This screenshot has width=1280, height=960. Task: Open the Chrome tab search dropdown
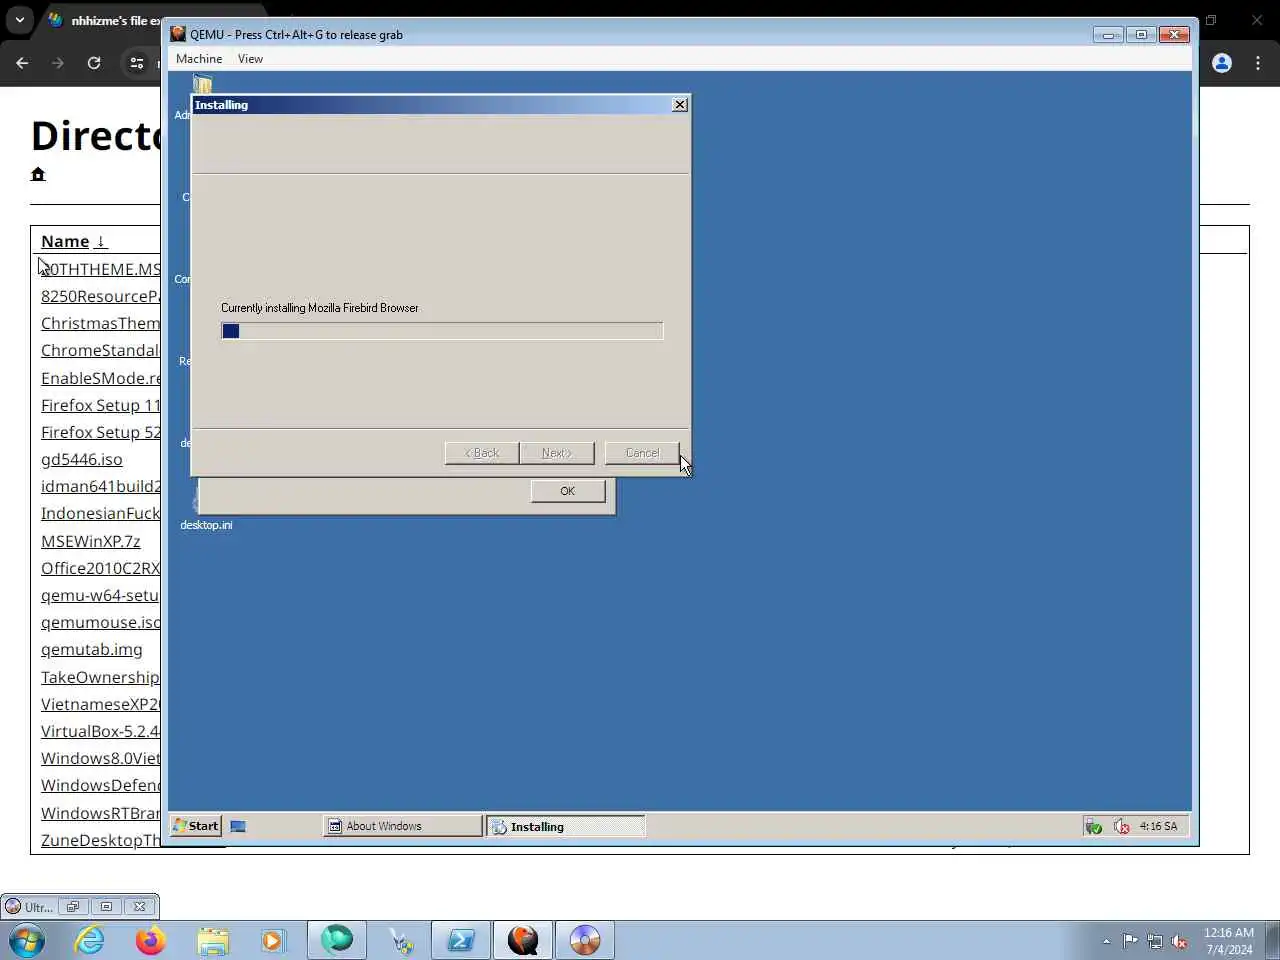click(19, 20)
